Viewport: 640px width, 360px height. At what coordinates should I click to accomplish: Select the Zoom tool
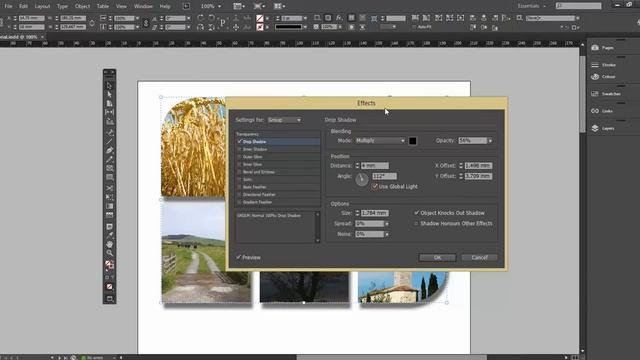pyautogui.click(x=109, y=253)
